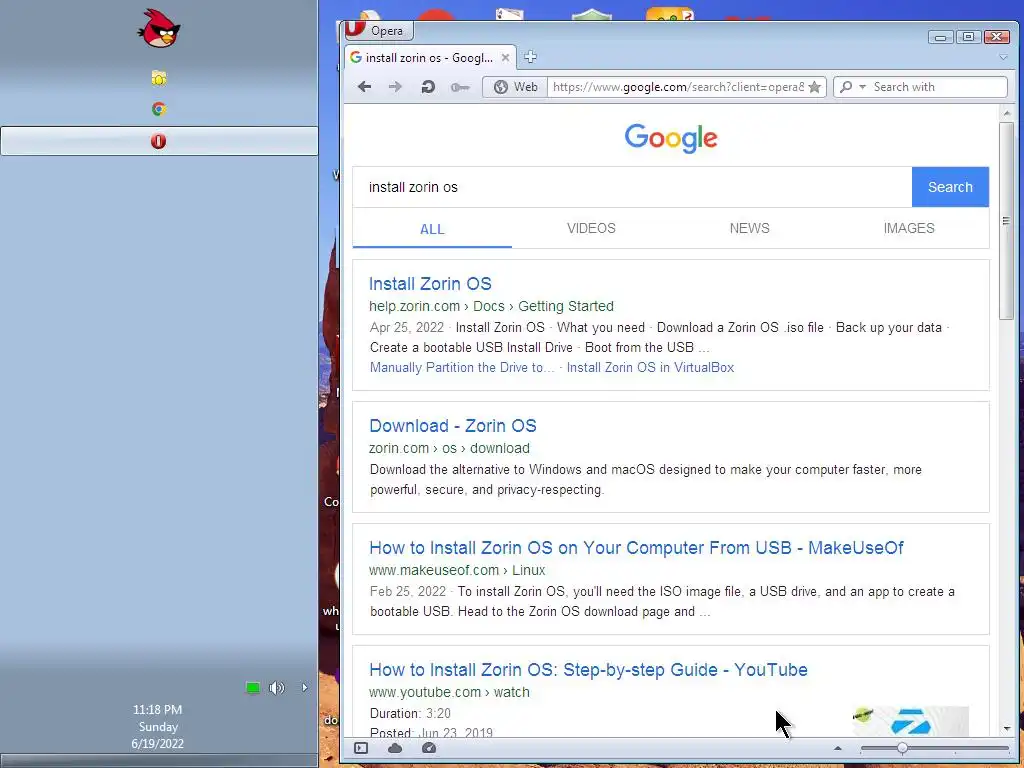Click the vertical scrollbar thumb
1024x768 pixels.
click(x=1006, y=221)
